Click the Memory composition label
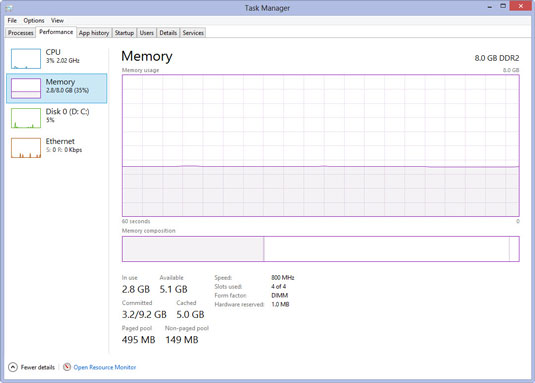This screenshot has height=383, width=535. pyautogui.click(x=148, y=231)
